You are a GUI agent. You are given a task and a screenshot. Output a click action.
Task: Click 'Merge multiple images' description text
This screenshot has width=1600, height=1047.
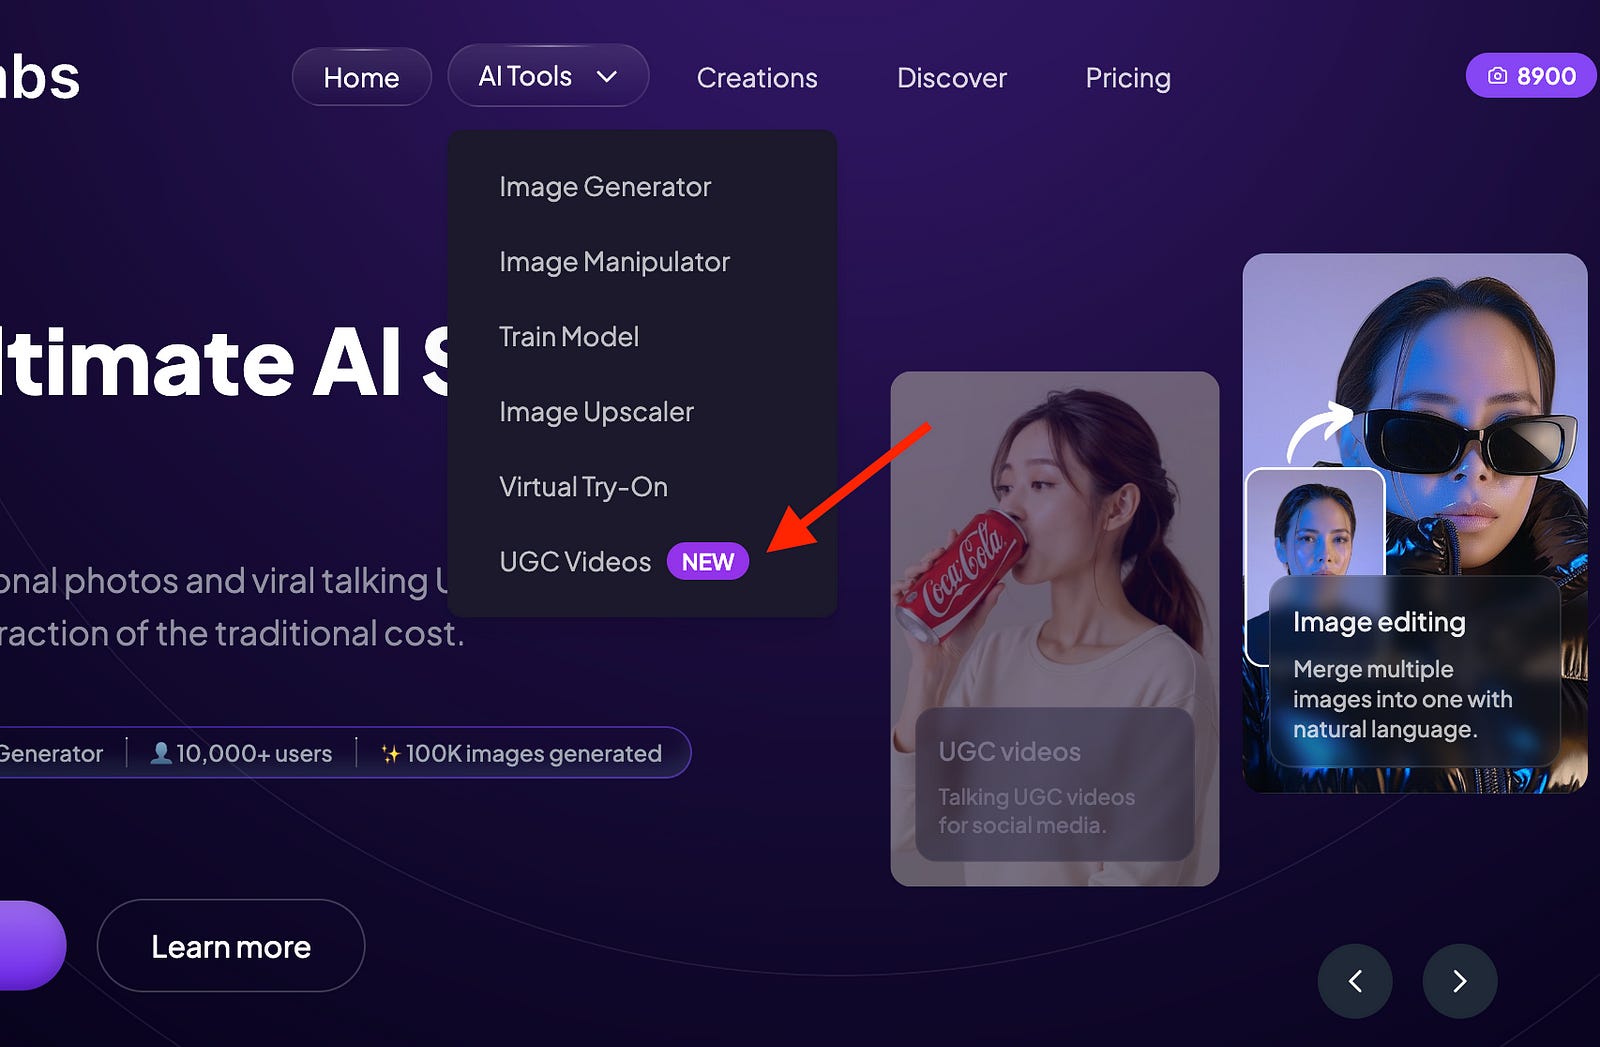point(1402,699)
